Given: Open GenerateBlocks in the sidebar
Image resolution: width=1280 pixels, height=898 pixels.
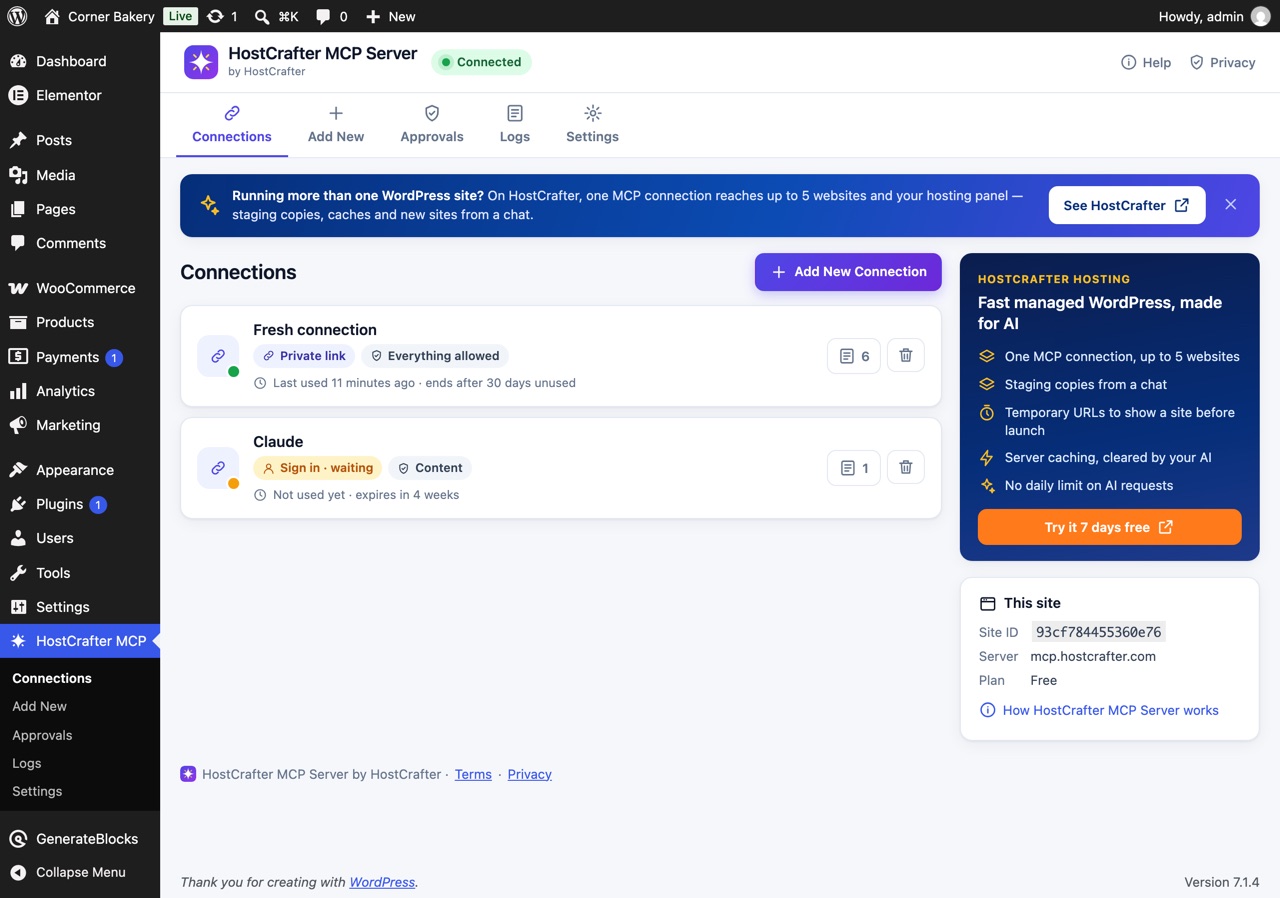Looking at the screenshot, I should tap(80, 838).
